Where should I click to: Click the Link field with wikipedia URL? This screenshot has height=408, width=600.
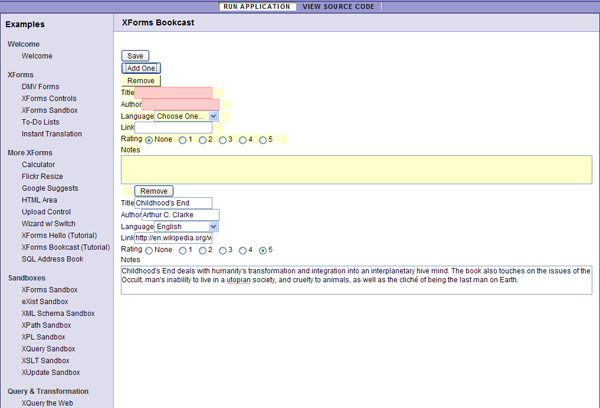click(x=173, y=238)
